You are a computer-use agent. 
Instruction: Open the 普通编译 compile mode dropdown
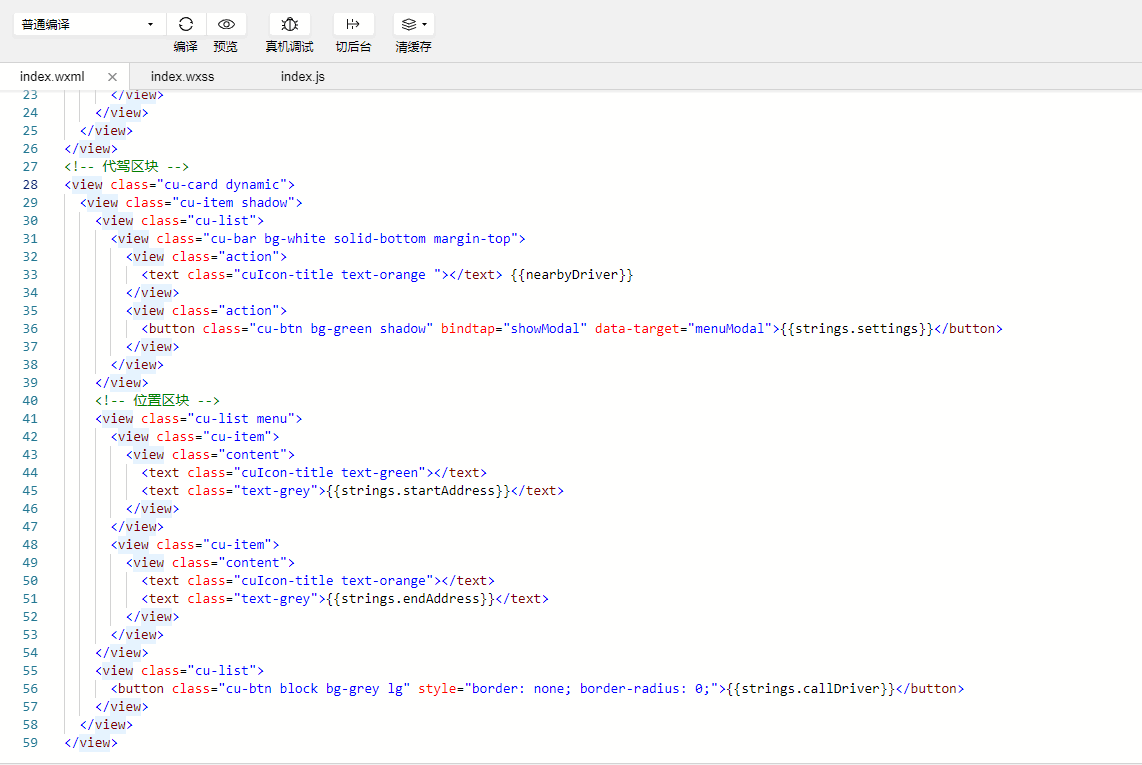click(x=89, y=24)
